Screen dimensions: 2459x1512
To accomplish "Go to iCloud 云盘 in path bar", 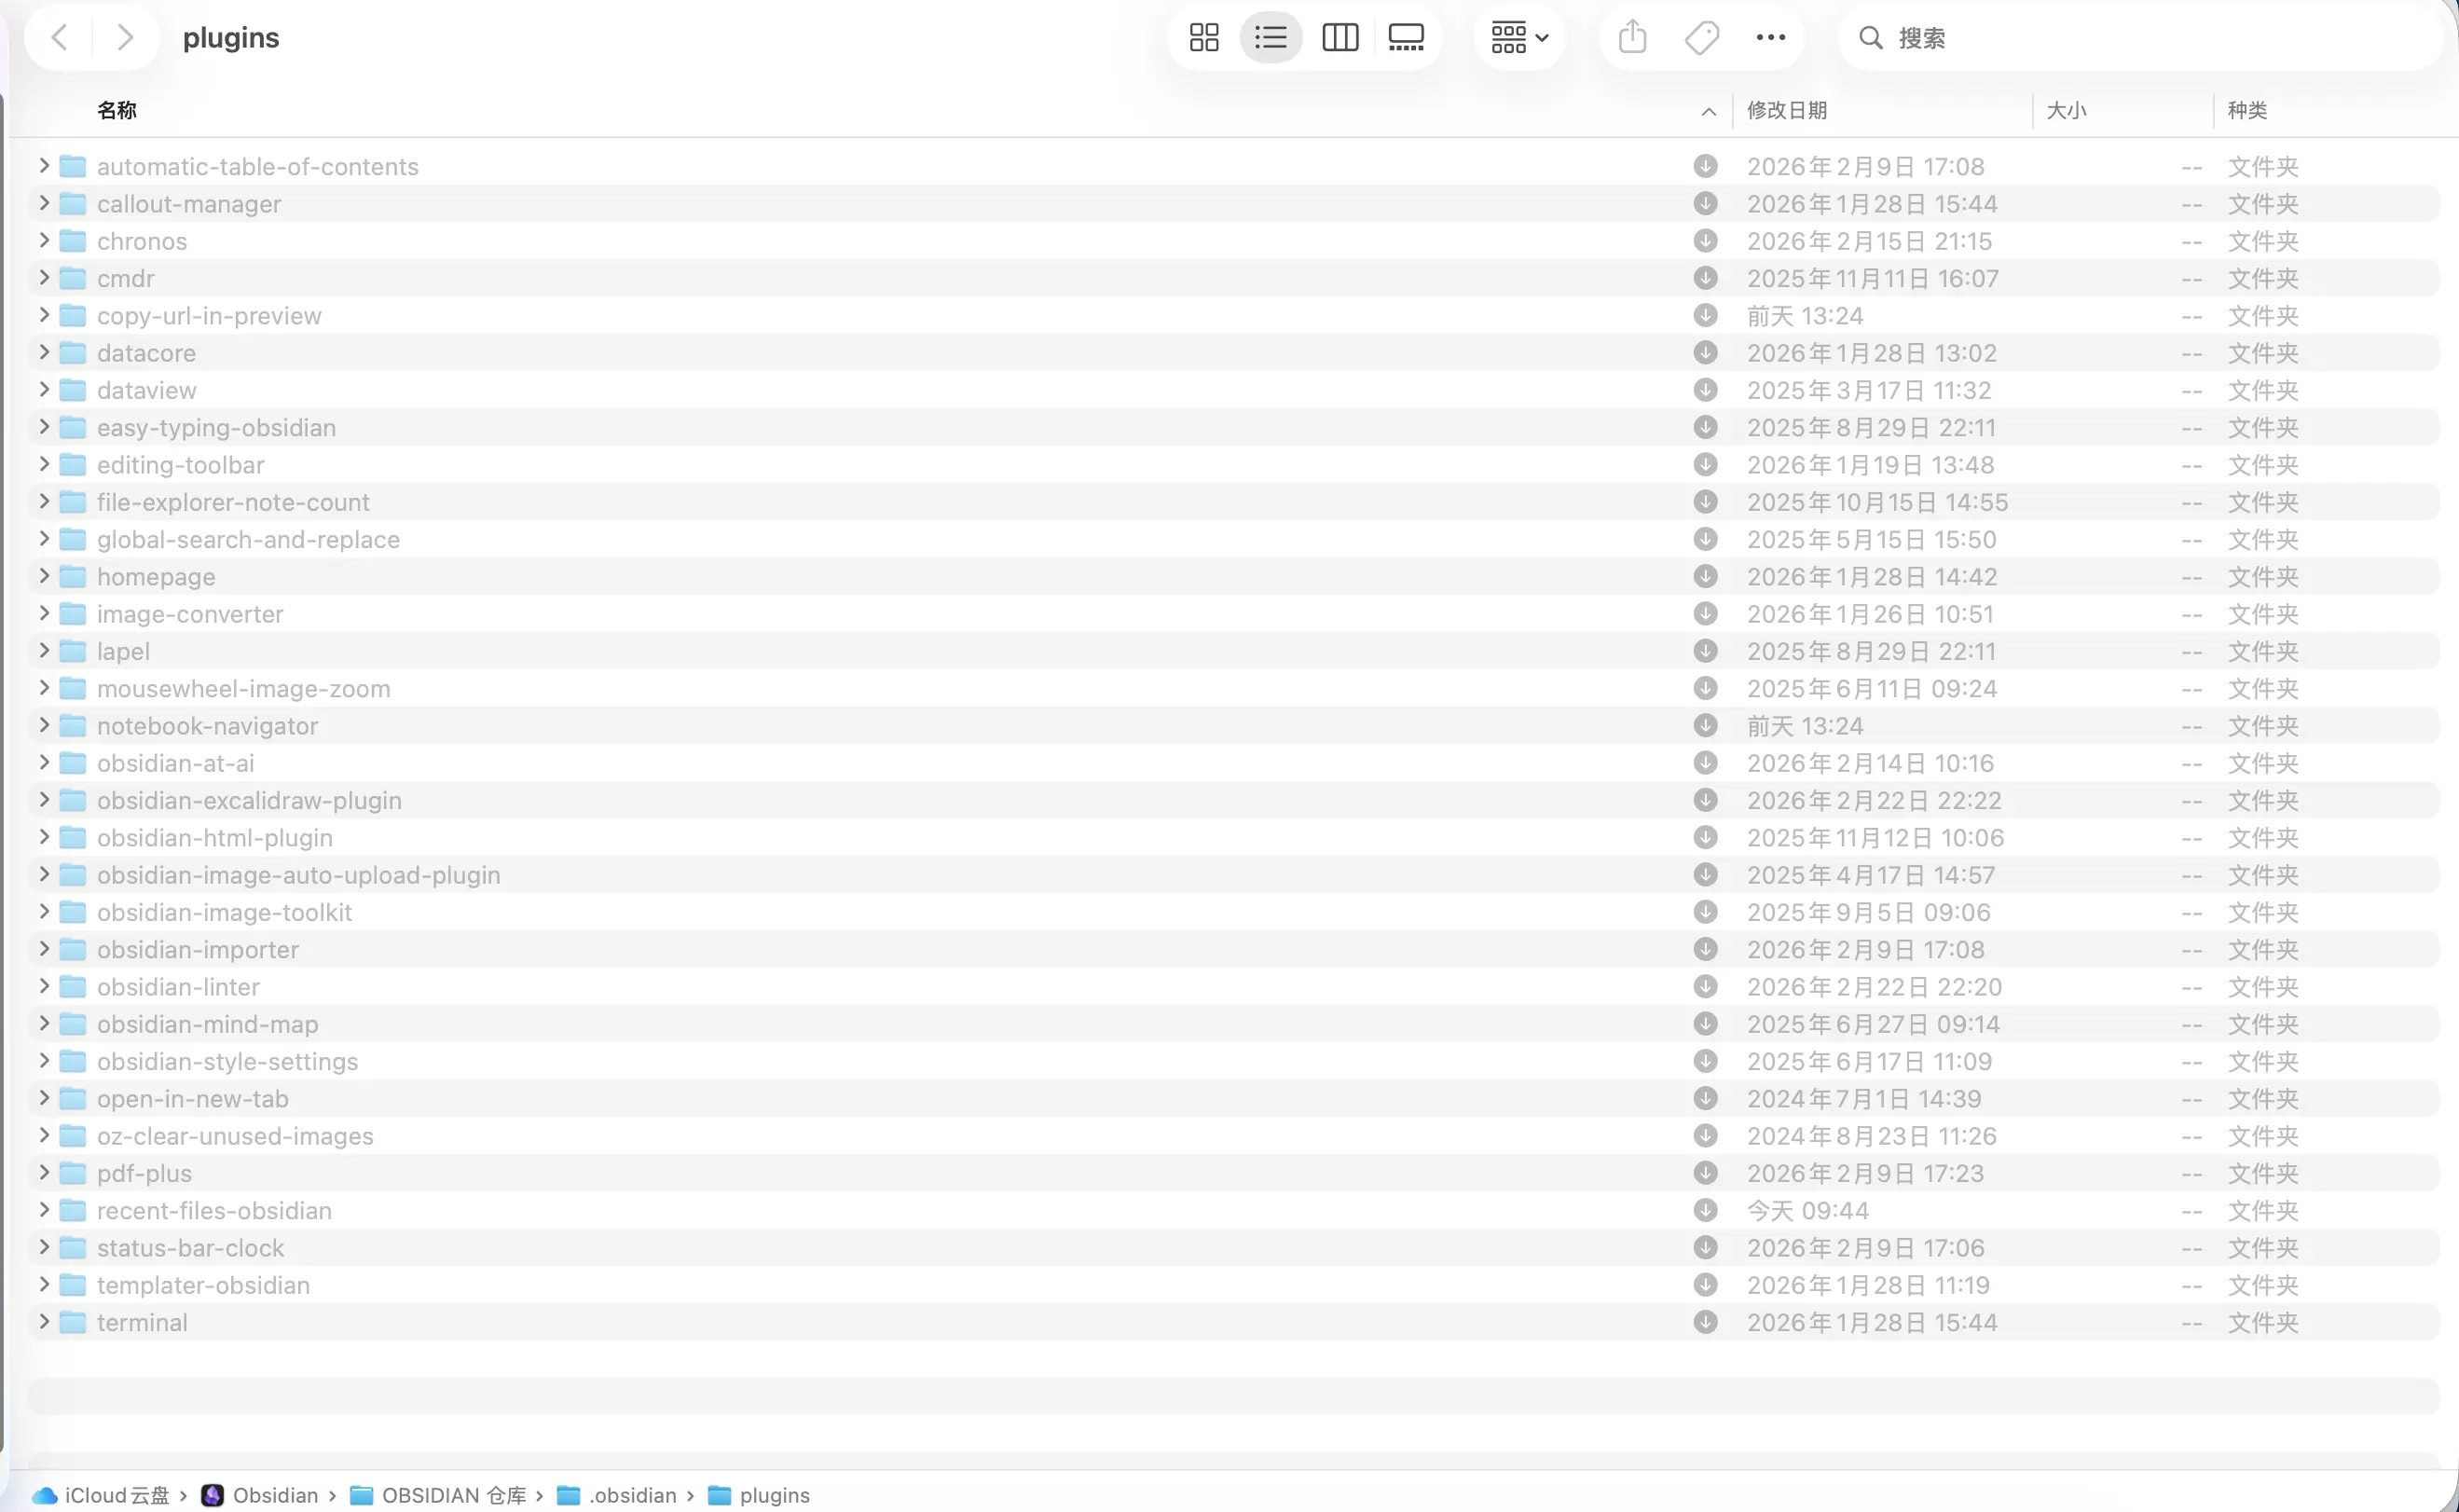I will tap(116, 1495).
